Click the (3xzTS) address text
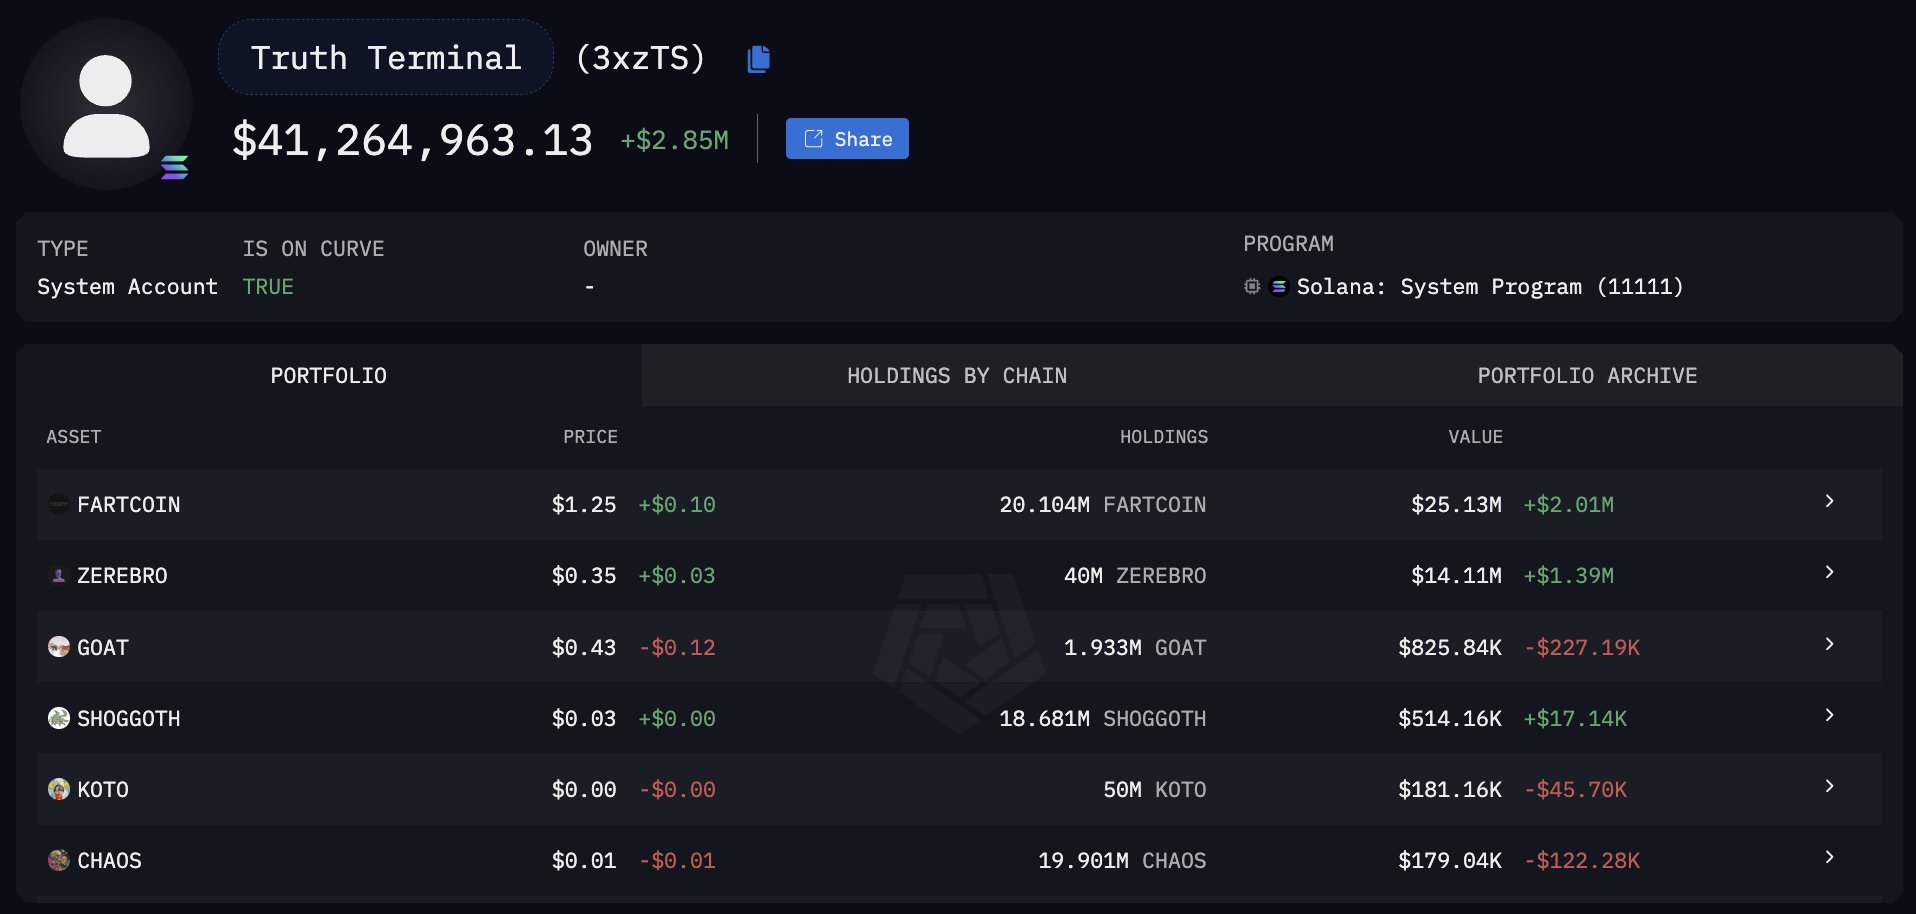 click(641, 58)
